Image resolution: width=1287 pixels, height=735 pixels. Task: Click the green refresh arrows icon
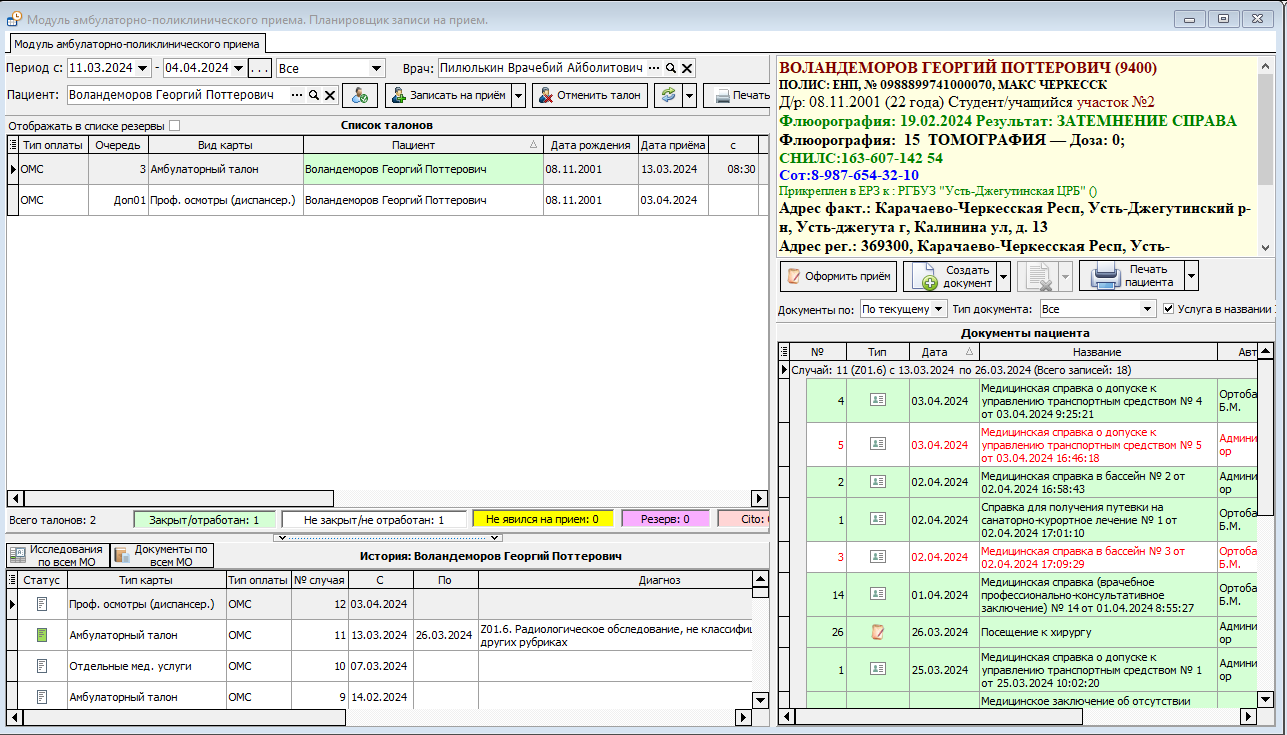[667, 95]
